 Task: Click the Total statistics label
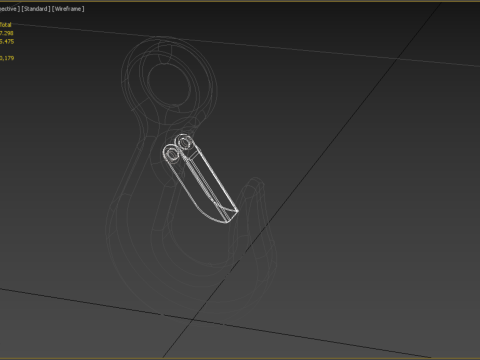point(6,25)
